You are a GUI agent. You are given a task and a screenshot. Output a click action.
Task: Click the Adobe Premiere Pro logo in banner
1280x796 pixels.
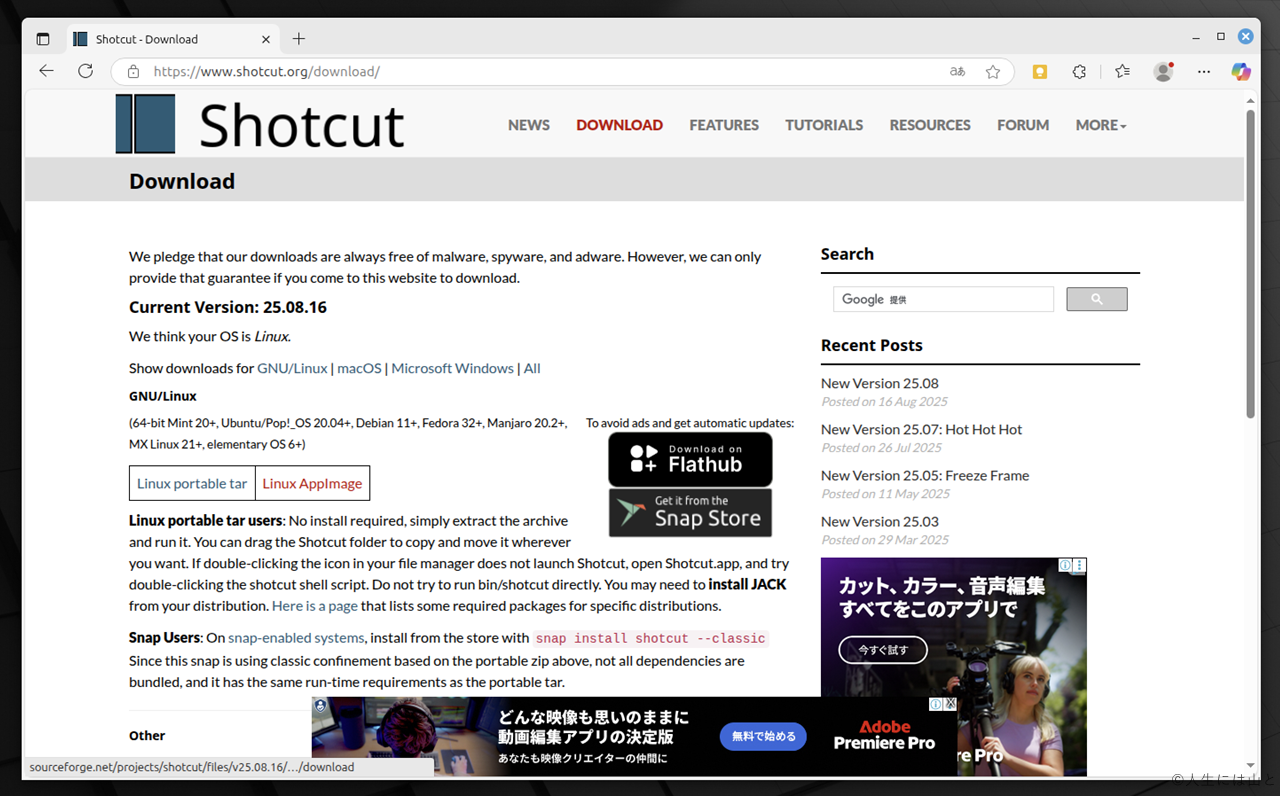(x=884, y=735)
